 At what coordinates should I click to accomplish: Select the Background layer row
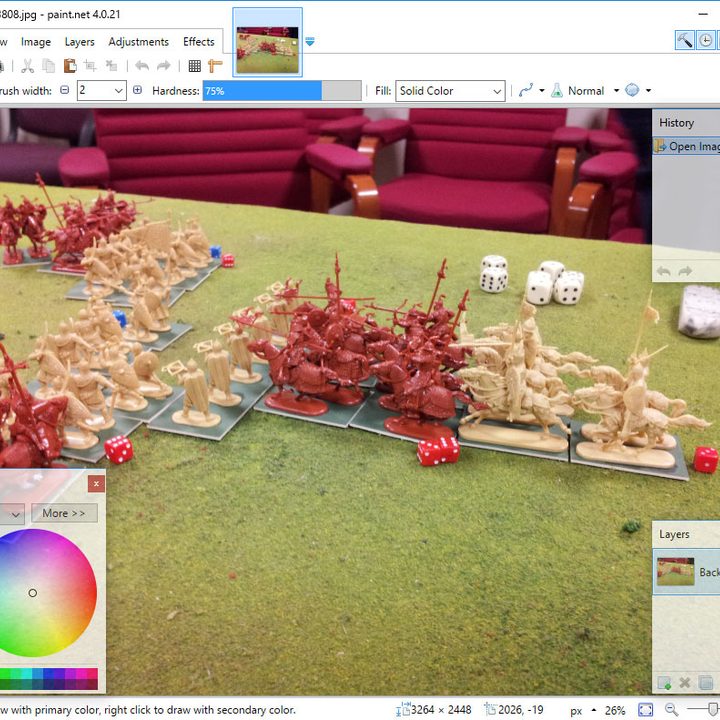point(686,572)
